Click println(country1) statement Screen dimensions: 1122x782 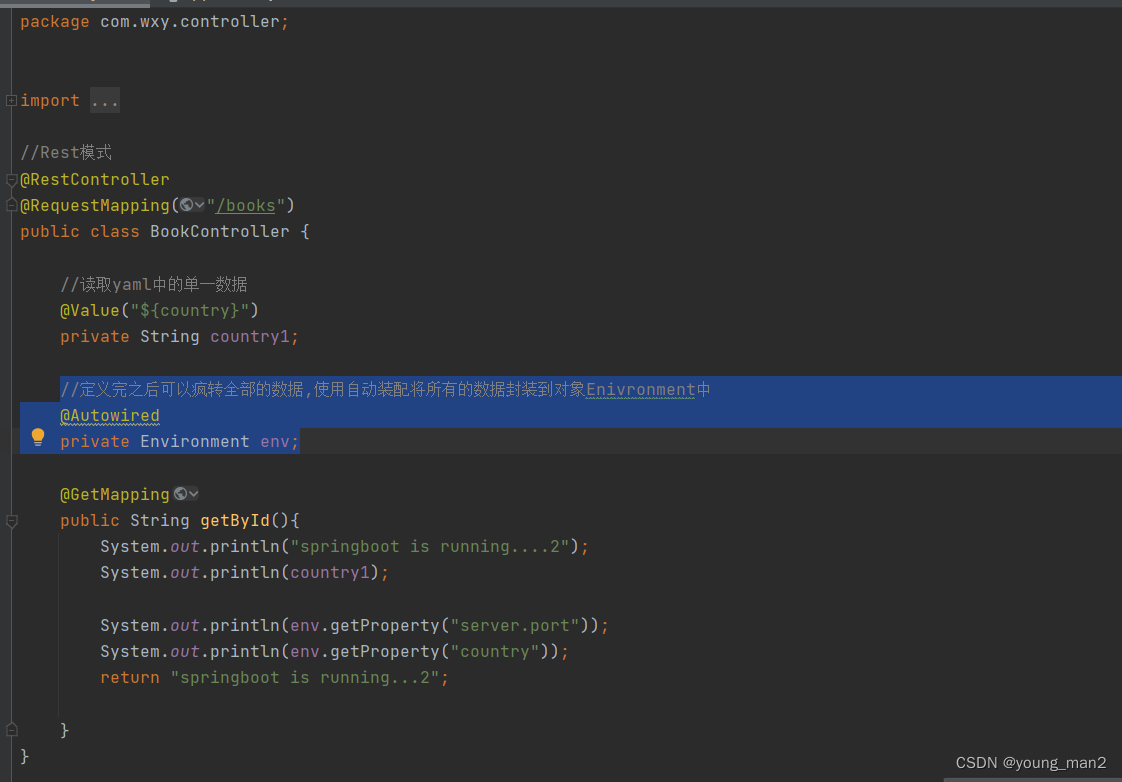[245, 572]
